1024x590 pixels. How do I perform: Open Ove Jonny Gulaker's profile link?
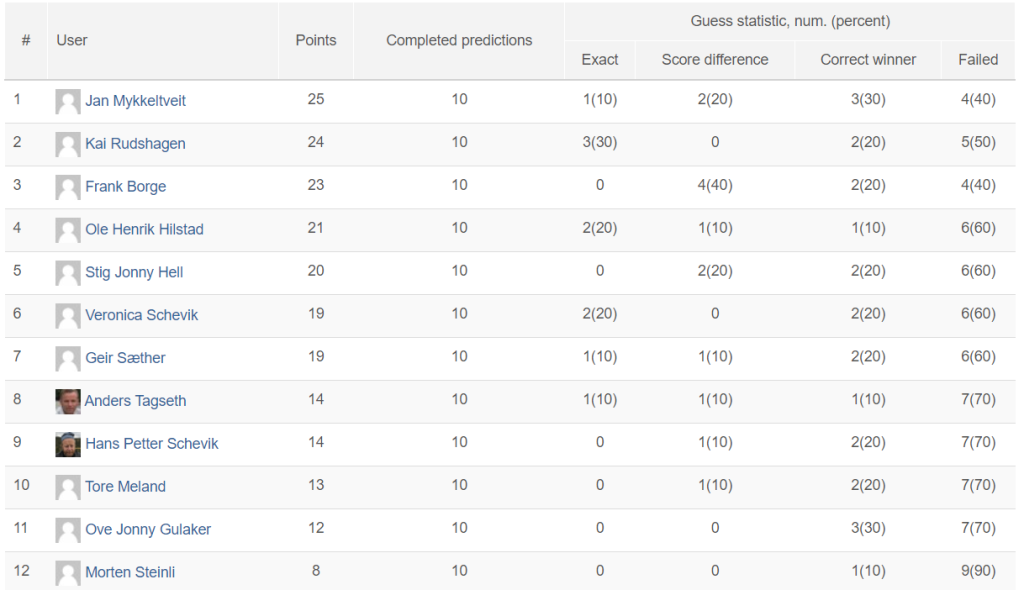point(148,529)
